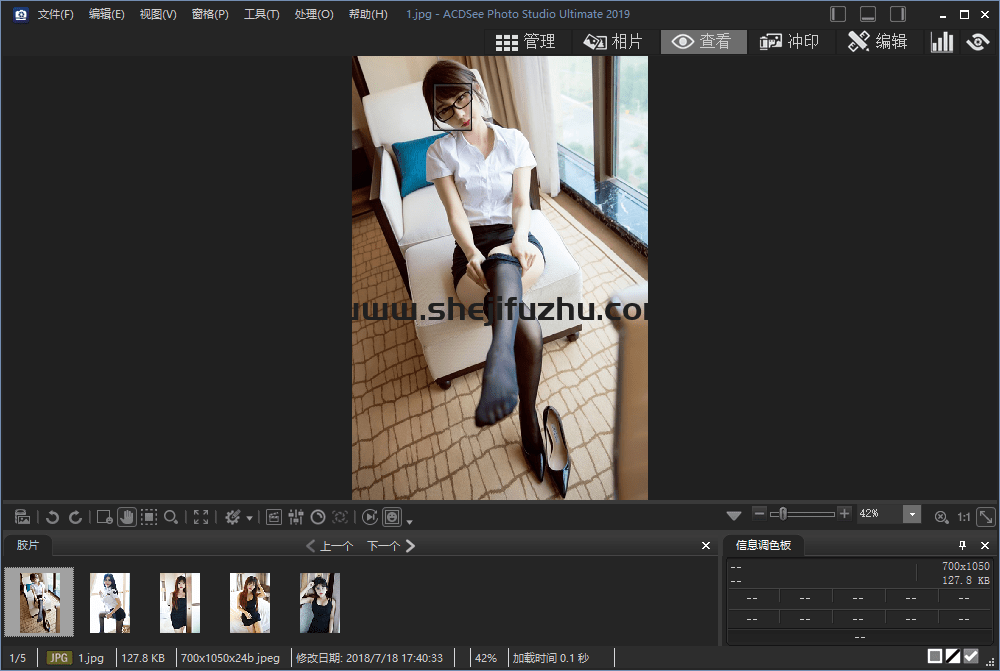
Task: Open the 文件(F) menu
Action: pyautogui.click(x=55, y=14)
